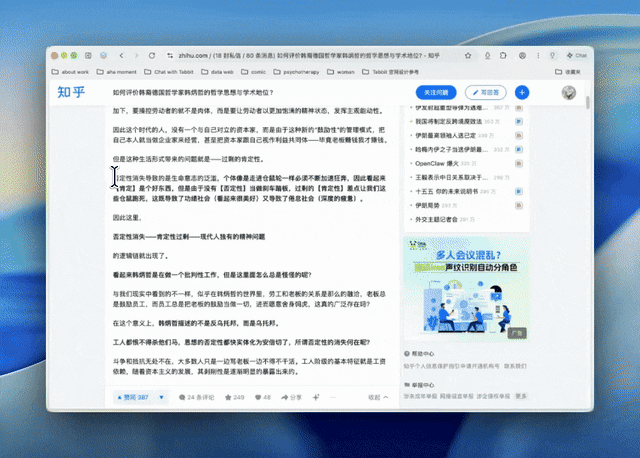Open hot topic '伊朗局势'
This screenshot has width=640, height=458.
[x=427, y=205]
